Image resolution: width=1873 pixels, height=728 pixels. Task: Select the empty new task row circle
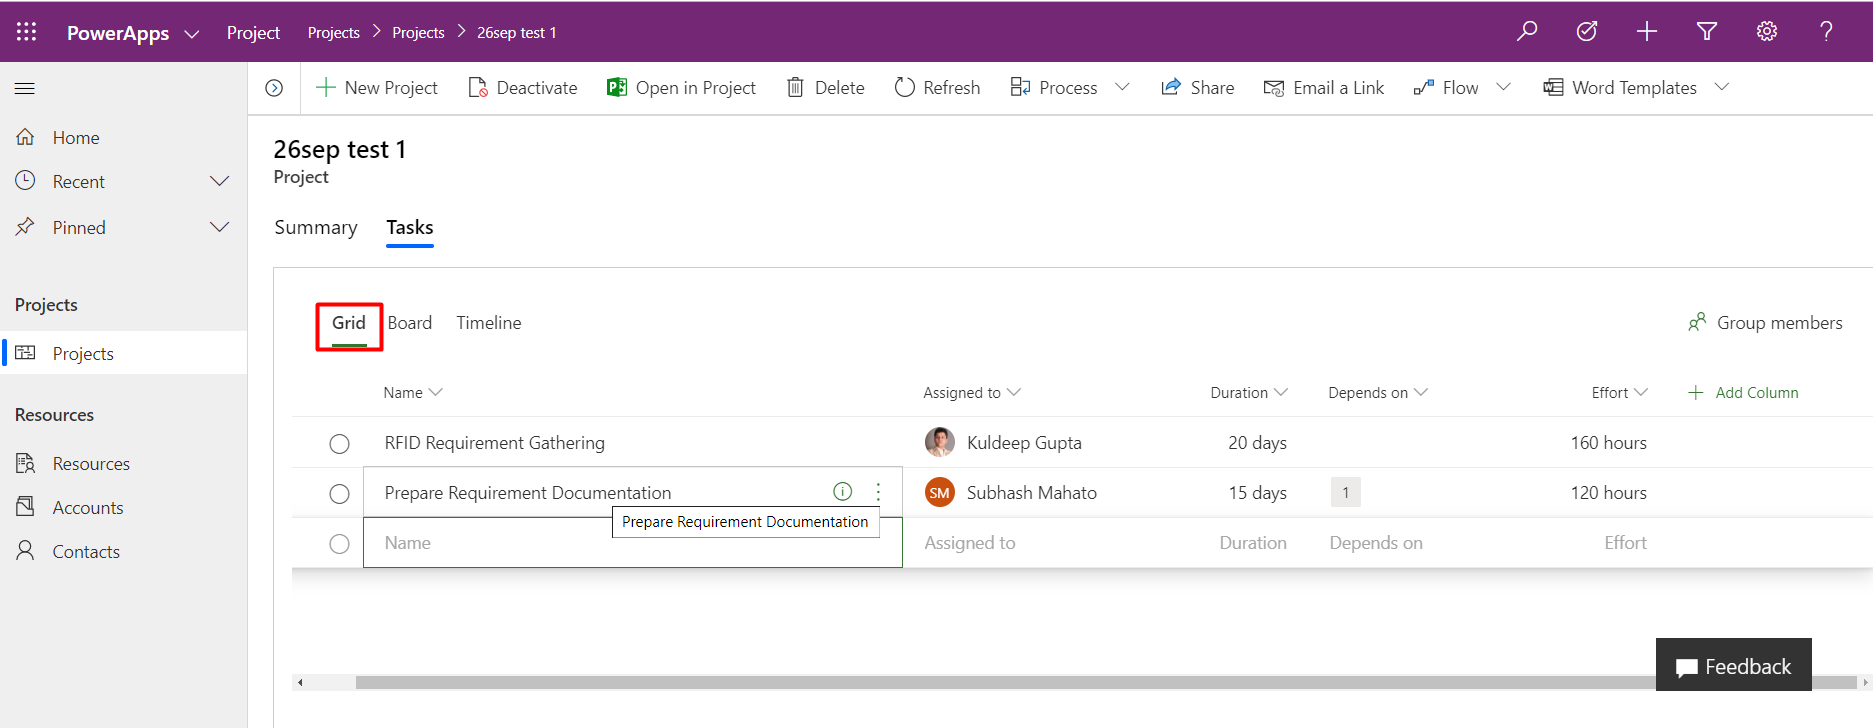340,543
